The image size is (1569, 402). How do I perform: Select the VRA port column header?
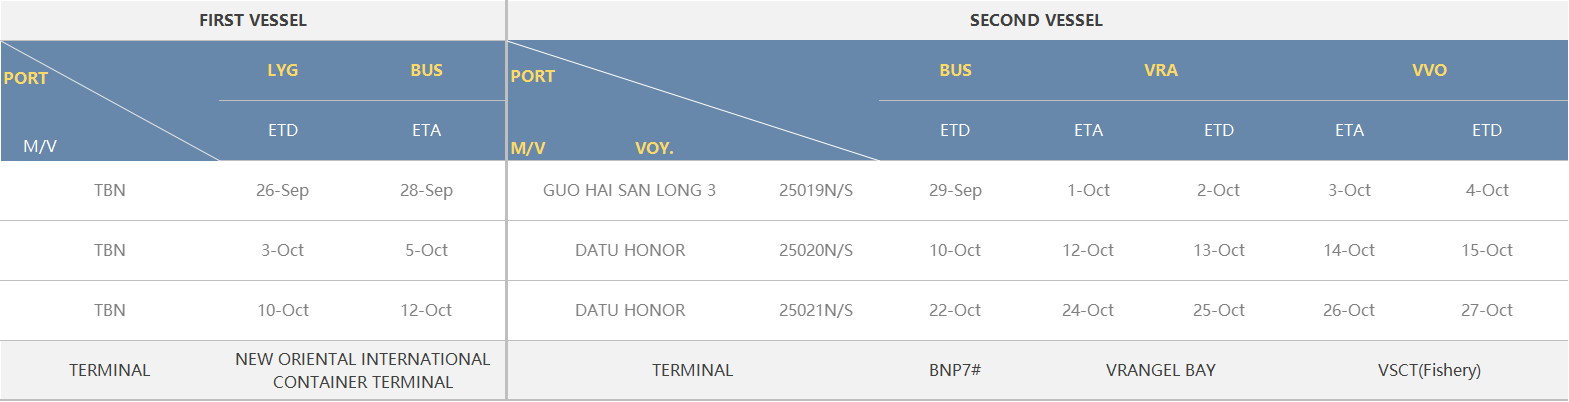tap(1161, 70)
